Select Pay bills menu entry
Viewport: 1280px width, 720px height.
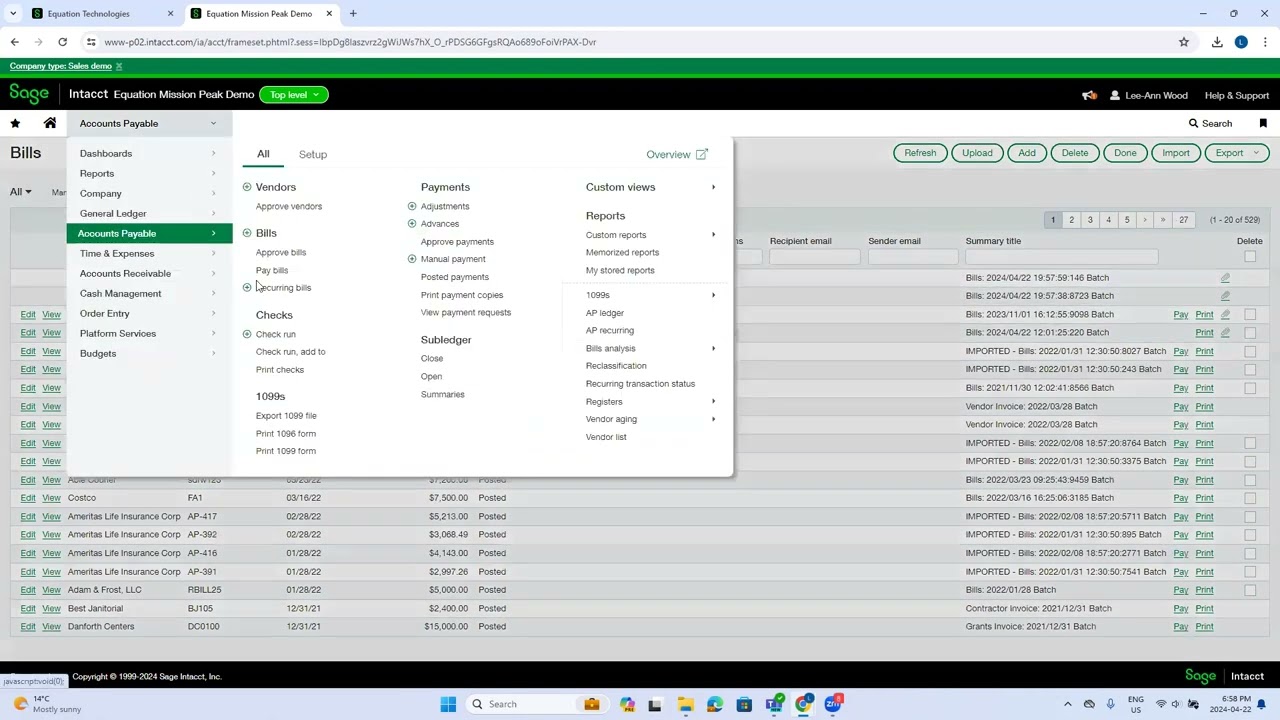(272, 270)
